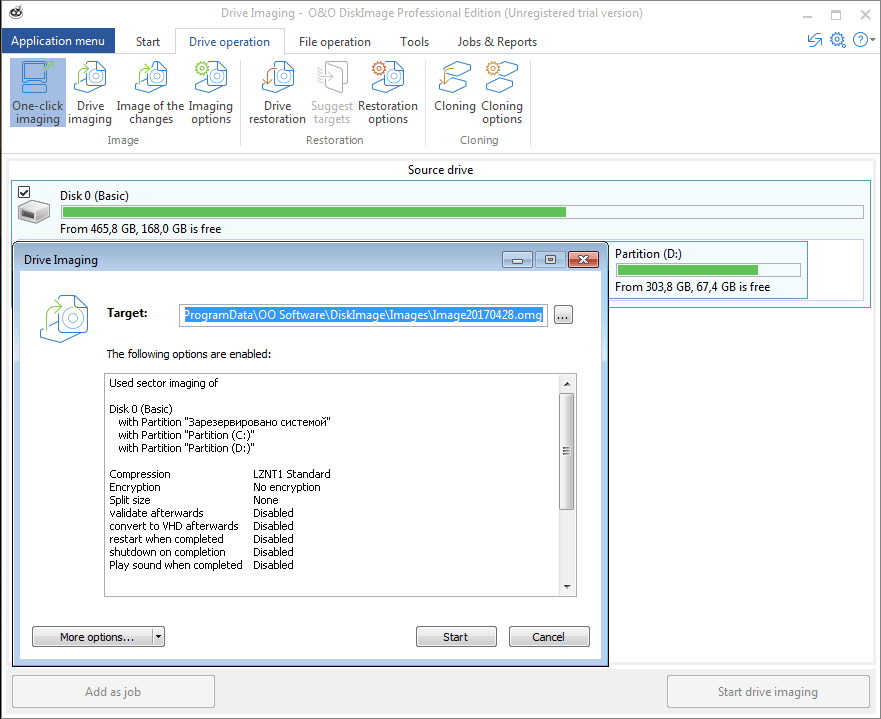The width and height of the screenshot is (881, 719).
Task: Open the Application menu
Action: tap(58, 41)
